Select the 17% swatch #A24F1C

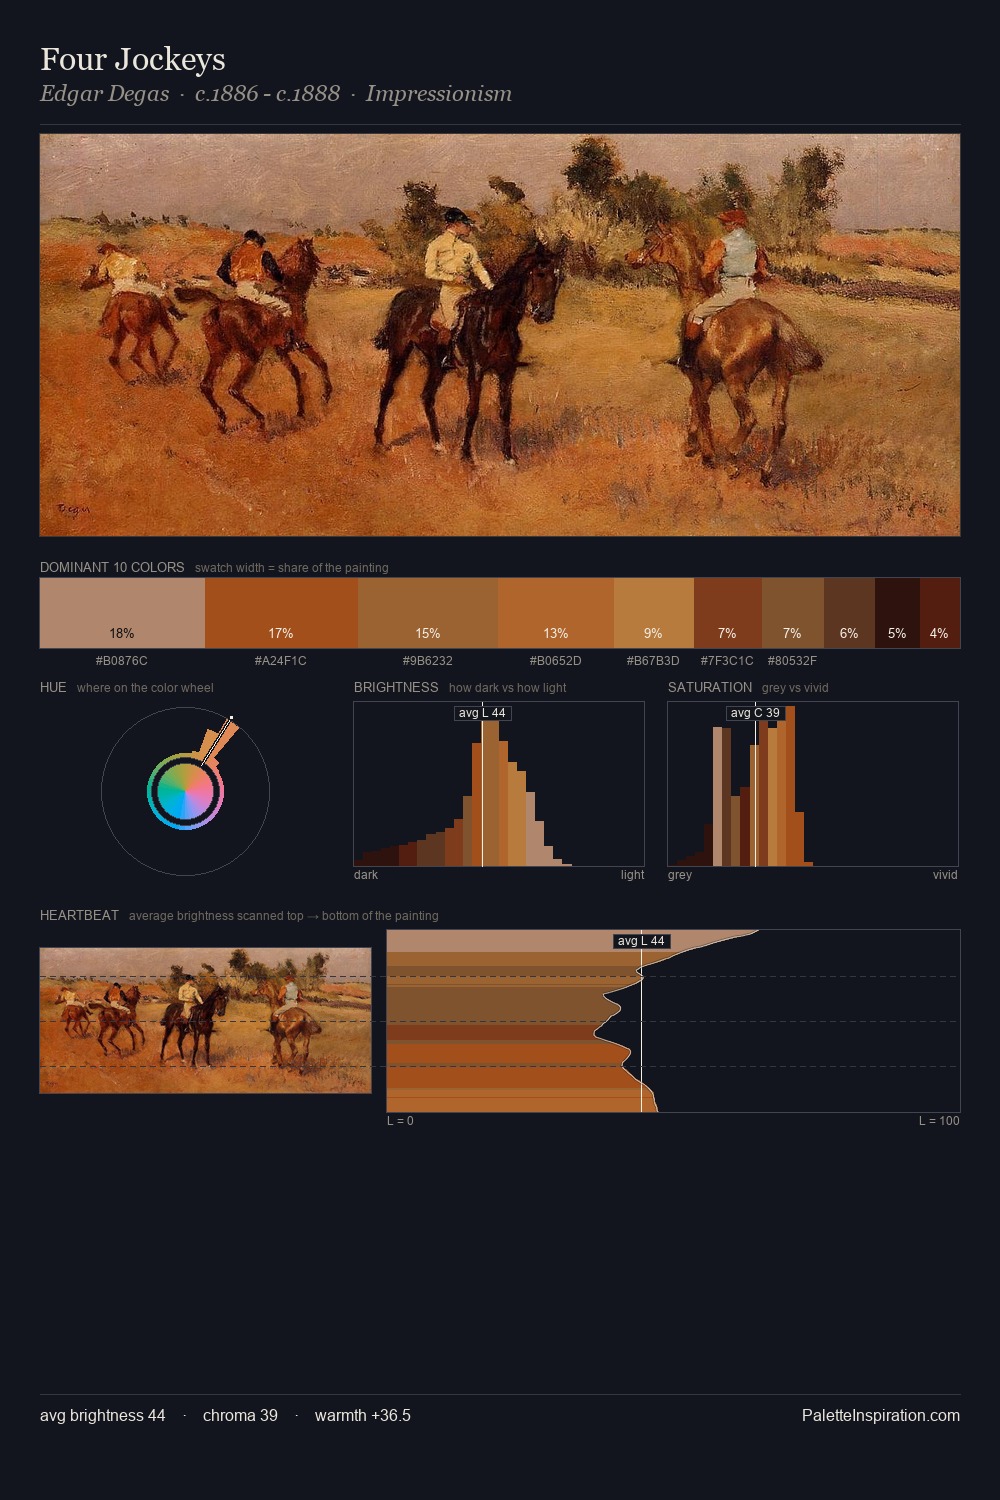point(281,613)
